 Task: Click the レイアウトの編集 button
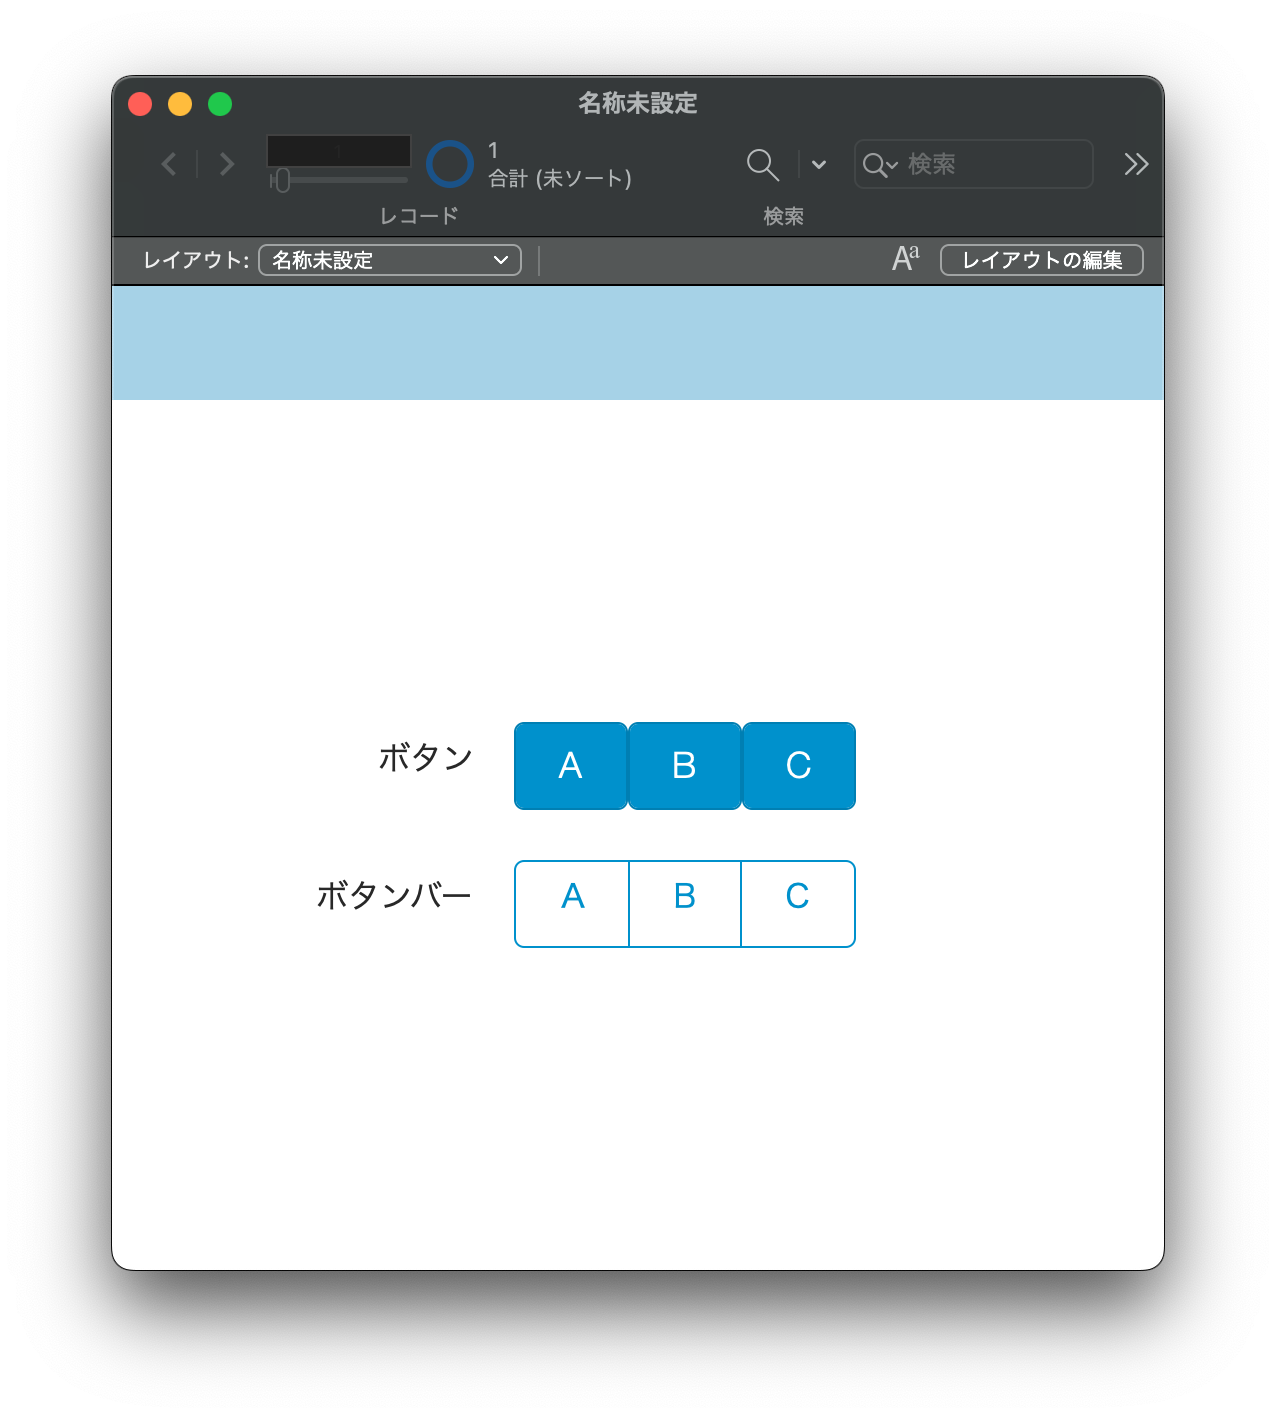coord(1042,260)
